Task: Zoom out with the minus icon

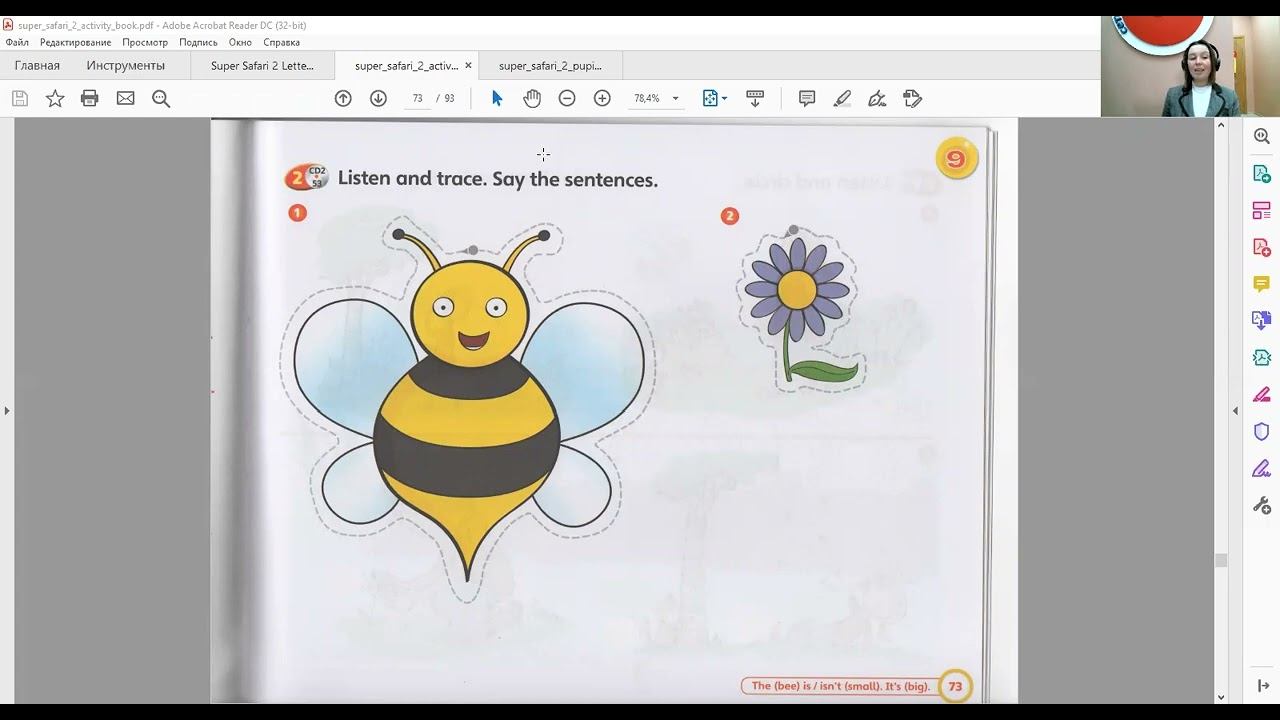Action: (567, 98)
